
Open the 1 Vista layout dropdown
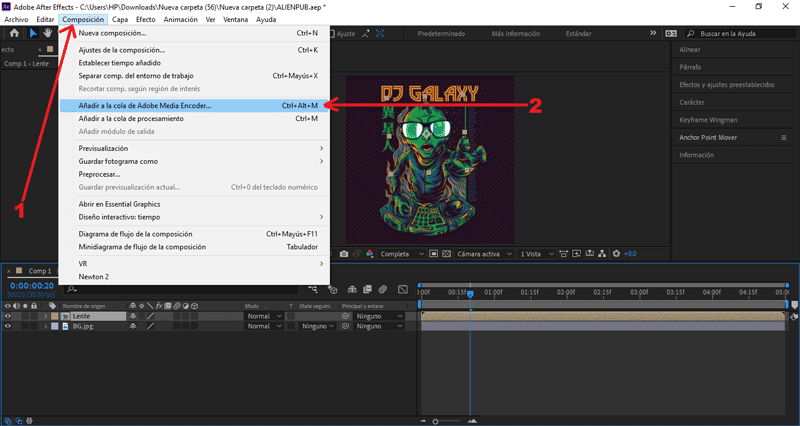pyautogui.click(x=536, y=254)
